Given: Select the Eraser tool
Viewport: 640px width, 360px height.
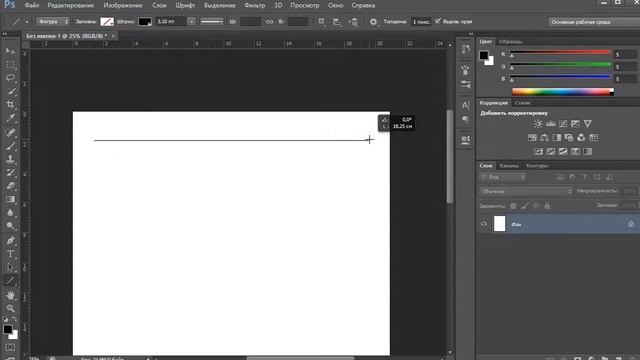Looking at the screenshot, I should (11, 186).
